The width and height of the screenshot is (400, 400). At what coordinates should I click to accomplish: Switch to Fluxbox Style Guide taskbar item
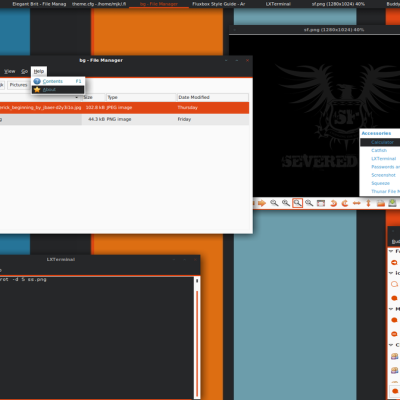point(219,4)
